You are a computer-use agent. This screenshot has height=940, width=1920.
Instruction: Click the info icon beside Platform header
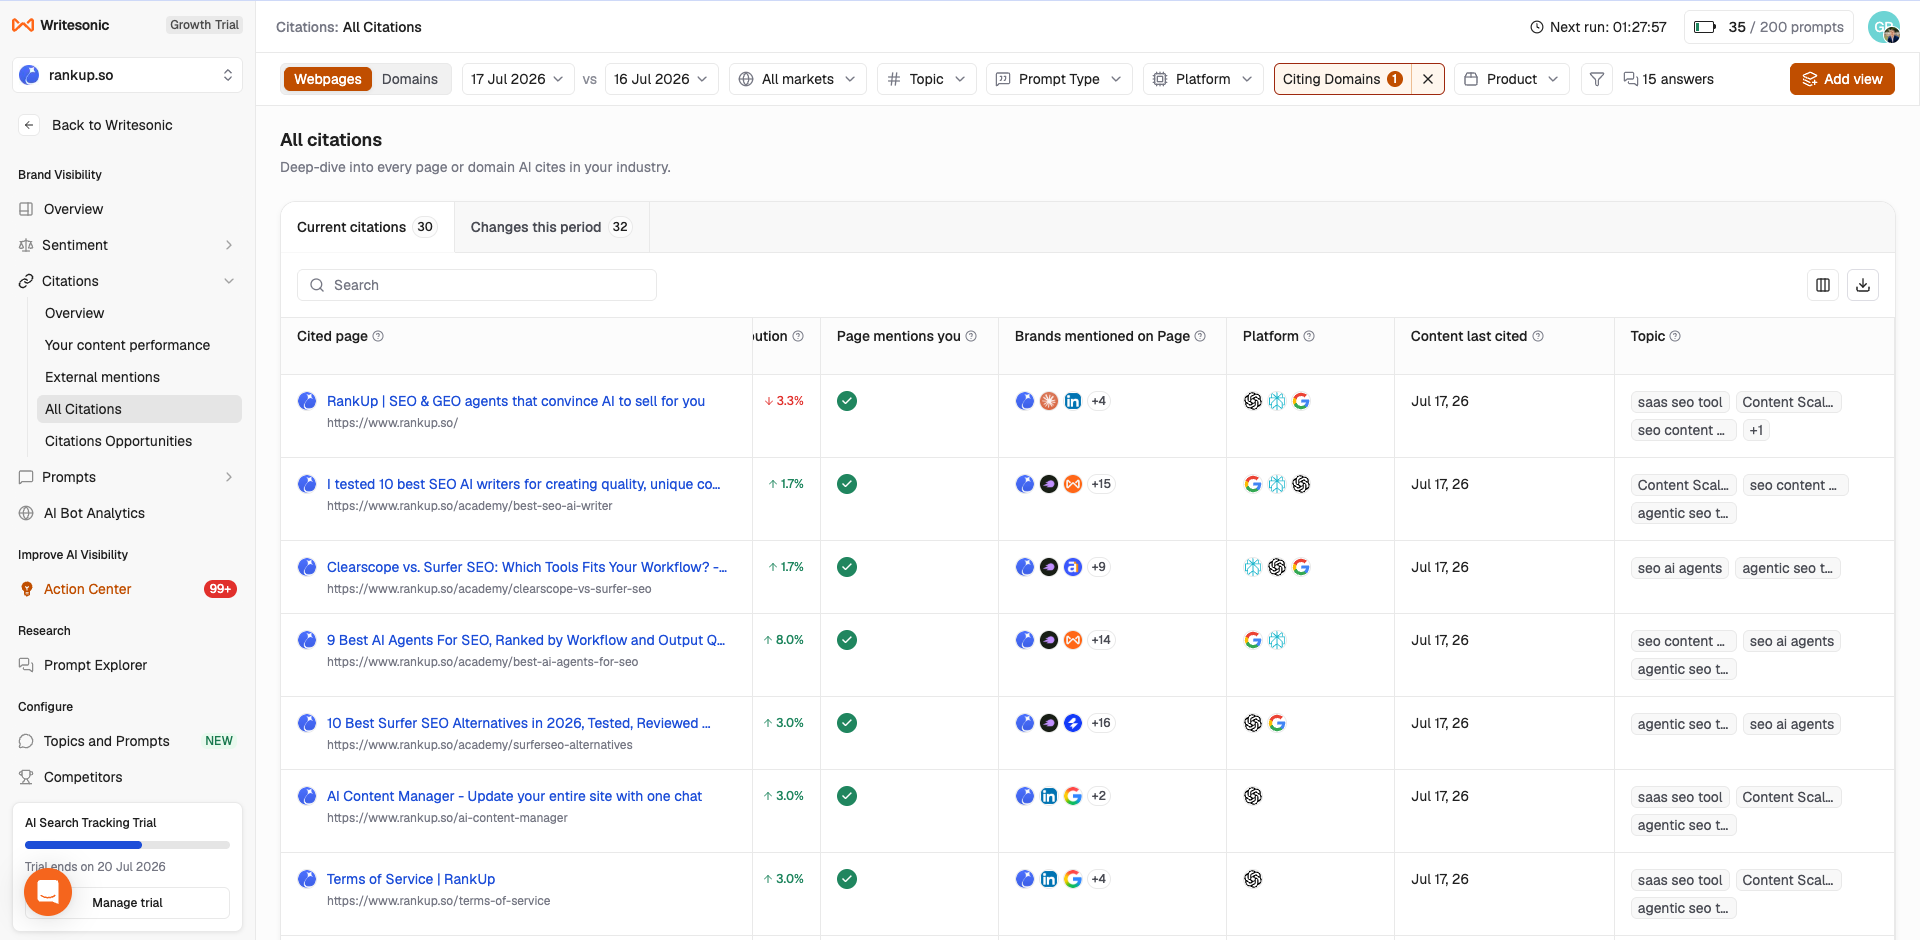coord(1309,336)
